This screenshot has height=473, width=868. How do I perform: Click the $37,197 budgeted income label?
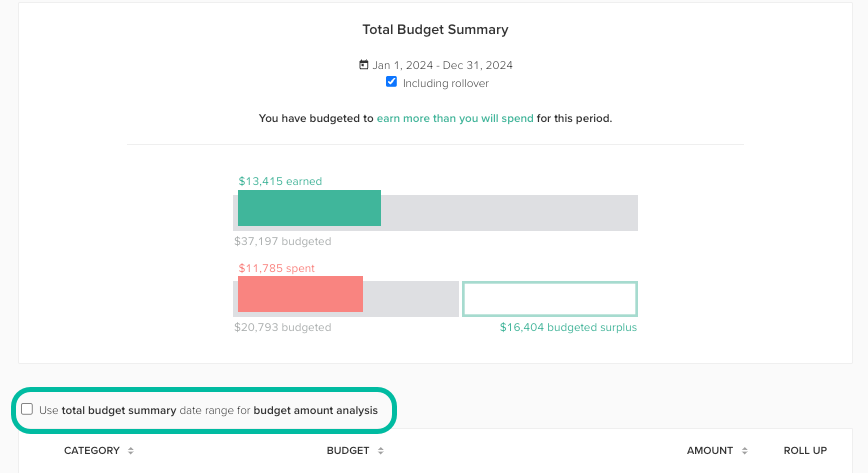(282, 241)
